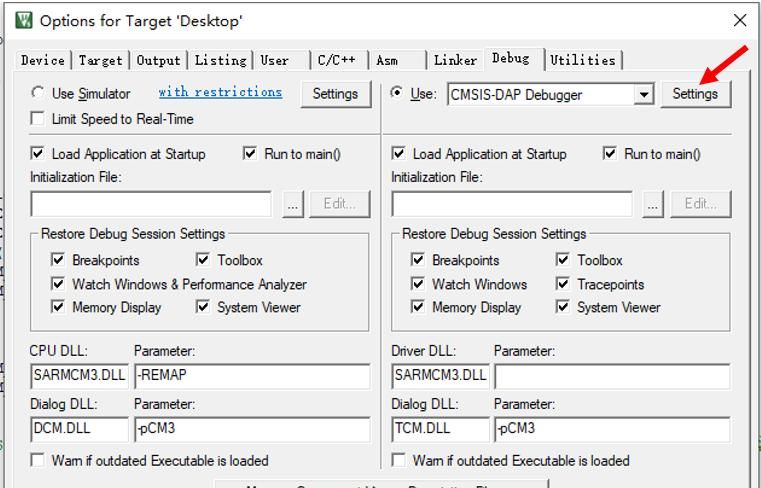Open the 'with restrictions' link
The width and height of the screenshot is (761, 488).
[x=220, y=92]
